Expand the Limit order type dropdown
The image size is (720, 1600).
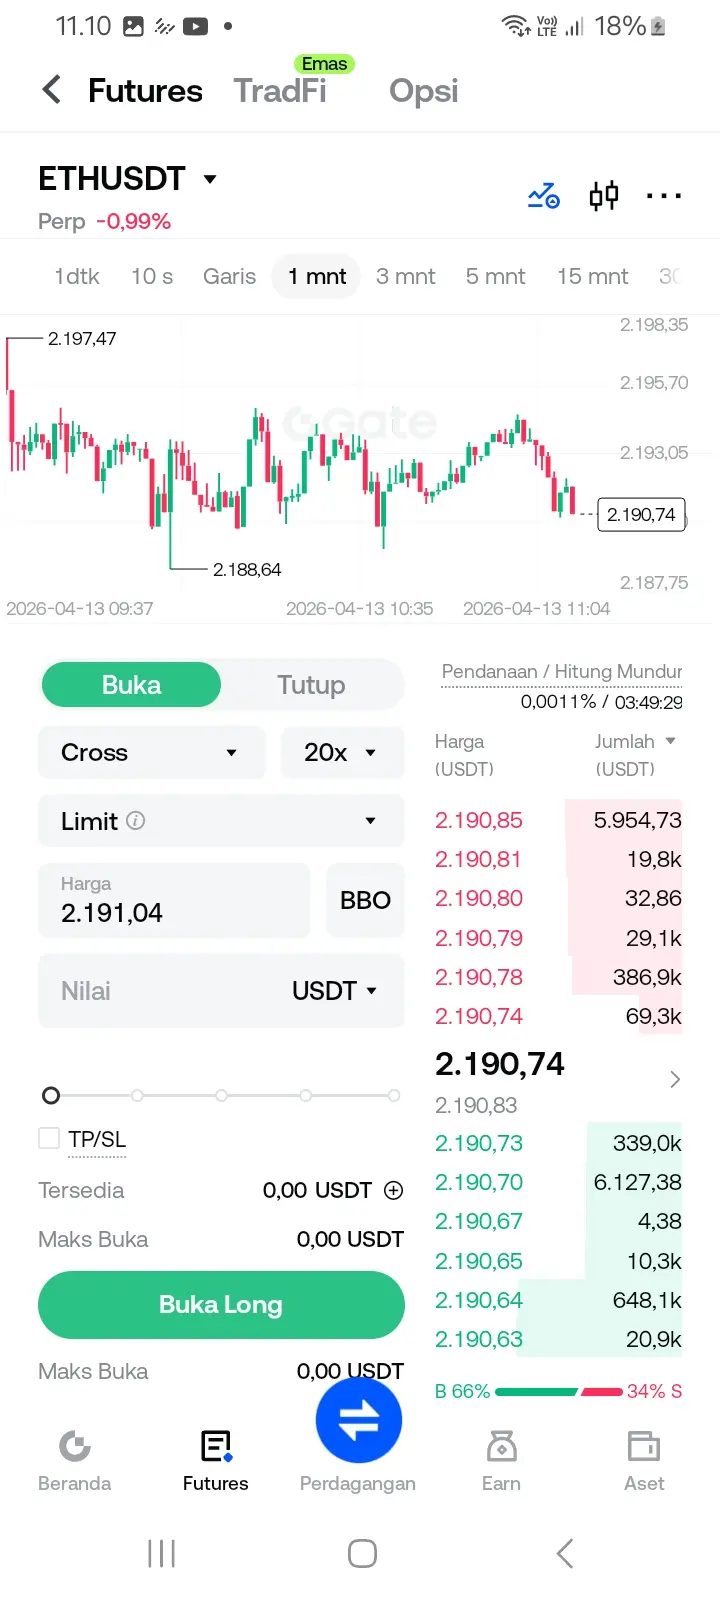(221, 821)
